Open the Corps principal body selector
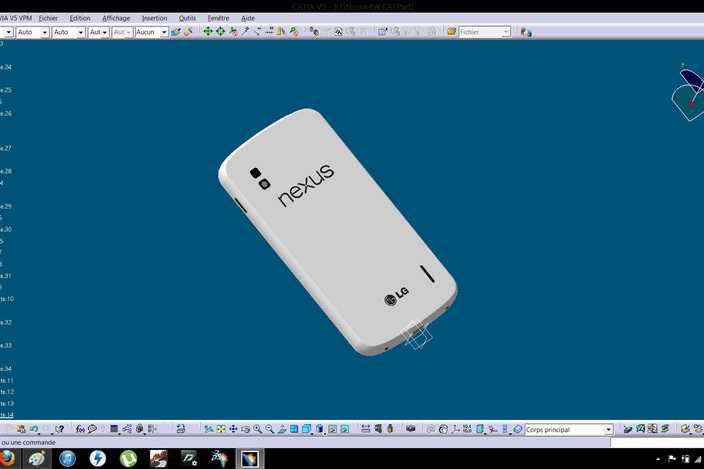The width and height of the screenshot is (704, 469). point(568,430)
